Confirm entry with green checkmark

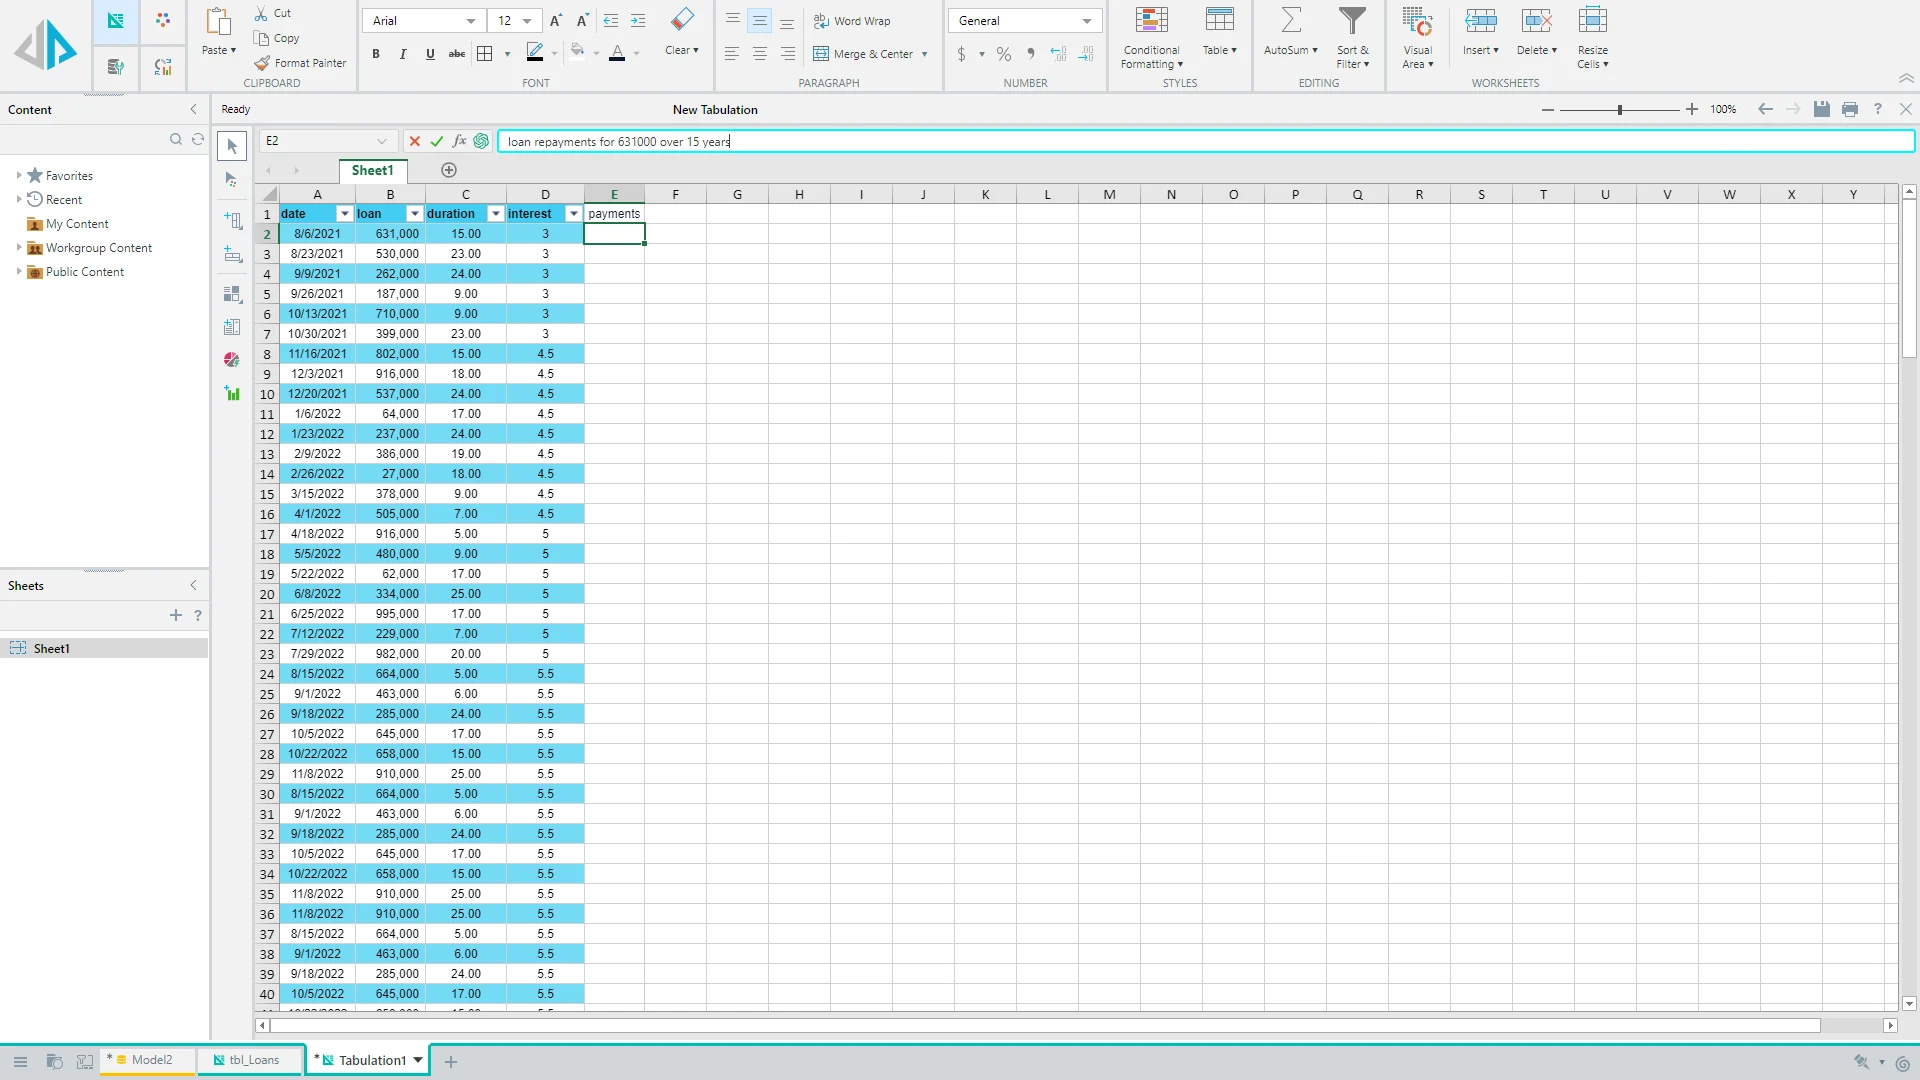(x=437, y=141)
